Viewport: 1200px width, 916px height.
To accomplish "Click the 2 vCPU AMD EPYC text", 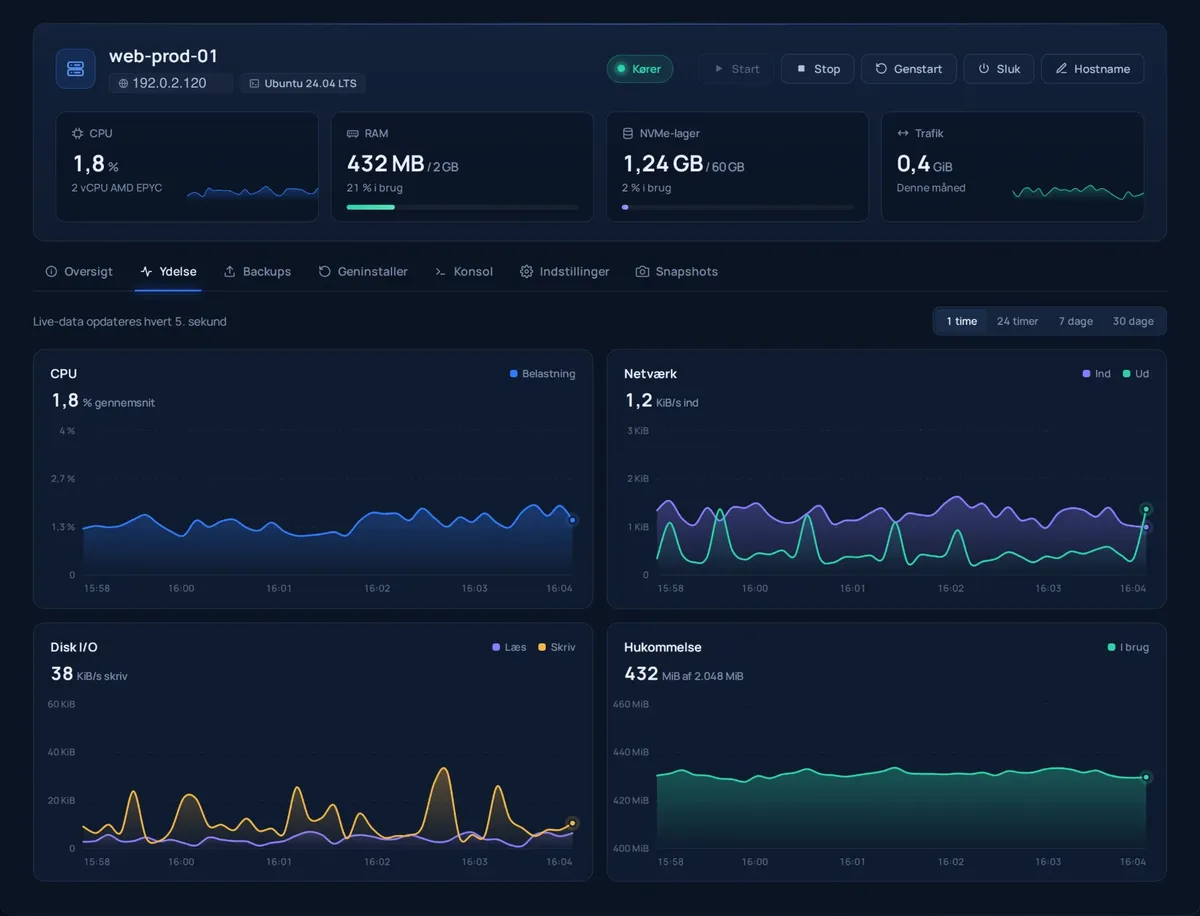I will 117,188.
